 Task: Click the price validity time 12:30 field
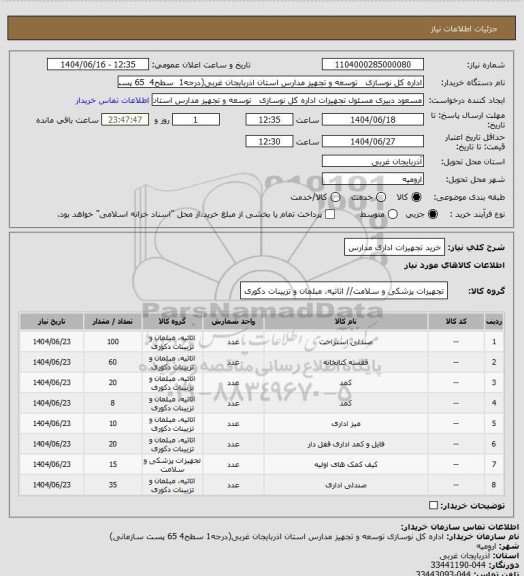269,141
